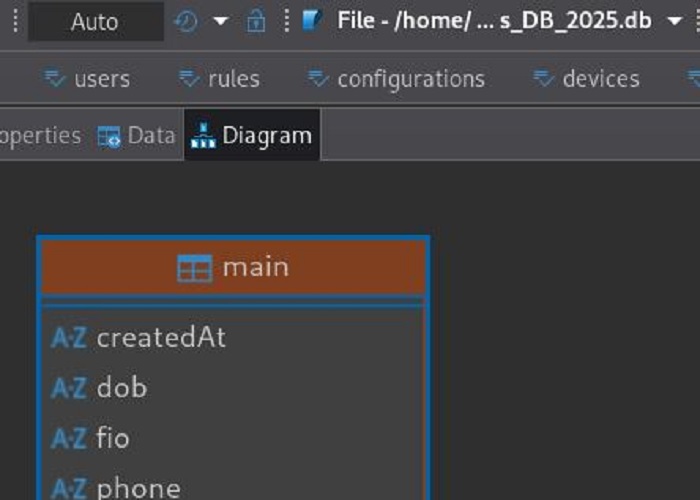Viewport: 700px width, 500px height.
Task: Open the rules editor tab
Action: pyautogui.click(x=219, y=79)
